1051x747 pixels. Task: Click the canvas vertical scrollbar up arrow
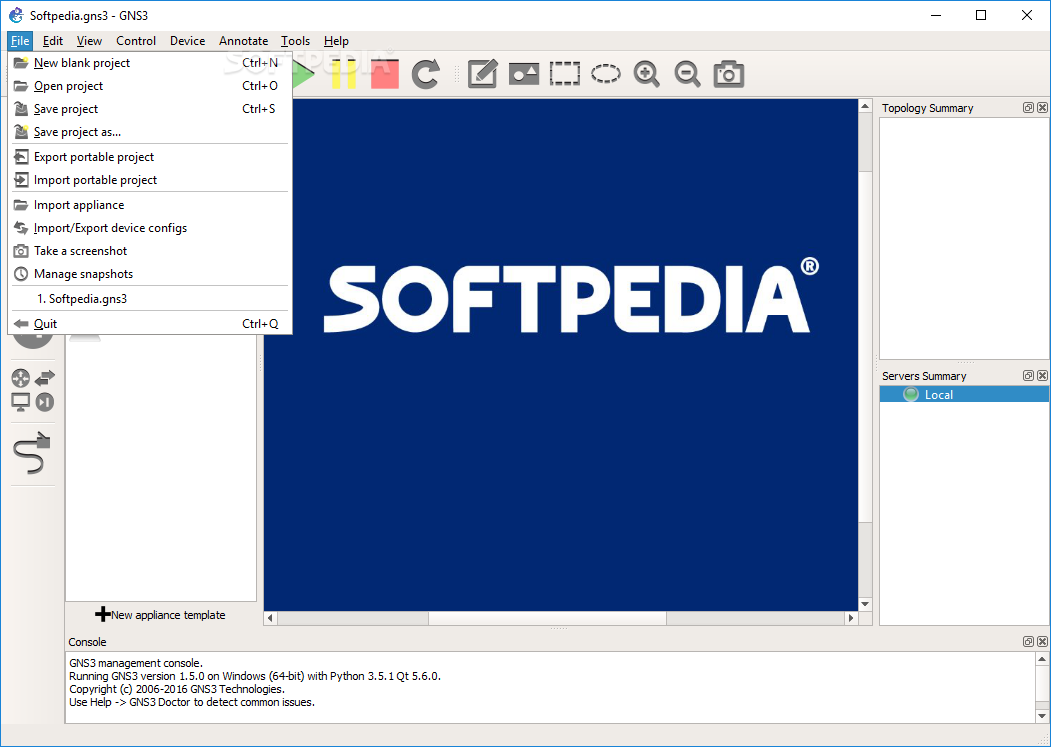point(865,107)
